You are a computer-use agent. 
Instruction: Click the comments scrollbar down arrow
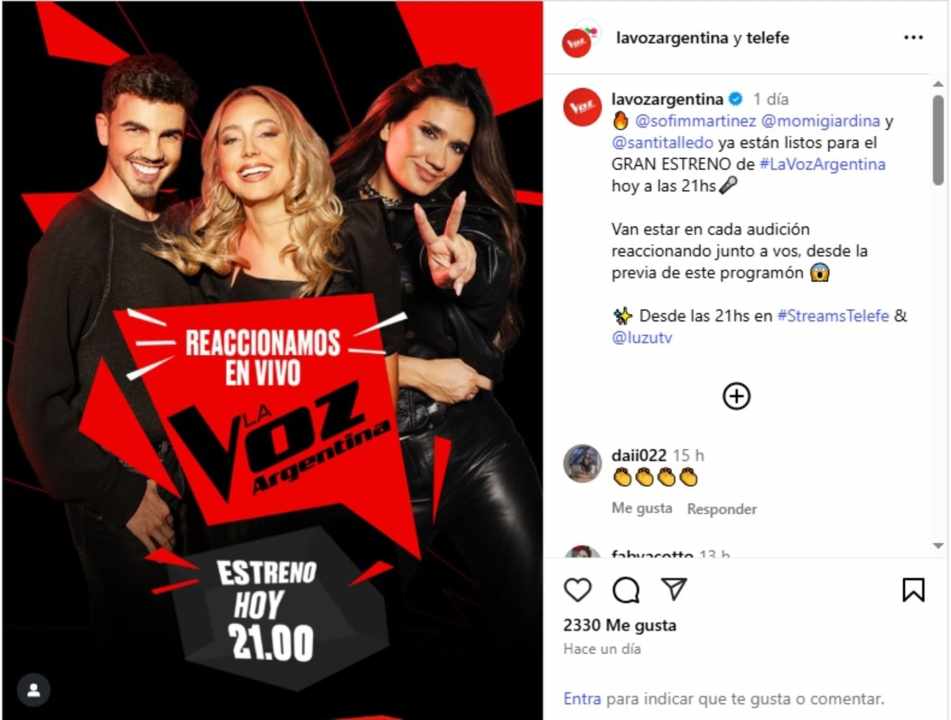click(938, 545)
